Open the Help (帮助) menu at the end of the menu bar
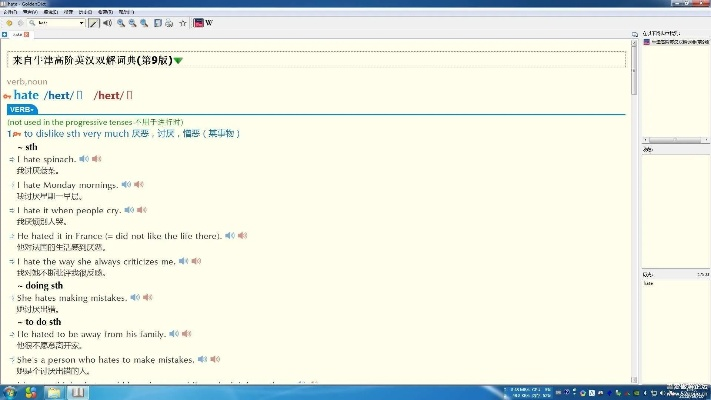Image resolution: width=711 pixels, height=400 pixels. (126, 12)
